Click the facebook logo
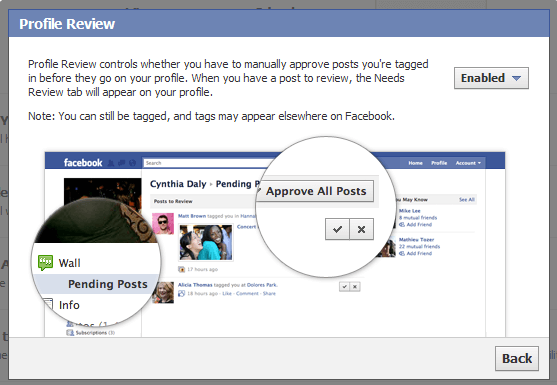The height and width of the screenshot is (385, 557). (x=83, y=163)
